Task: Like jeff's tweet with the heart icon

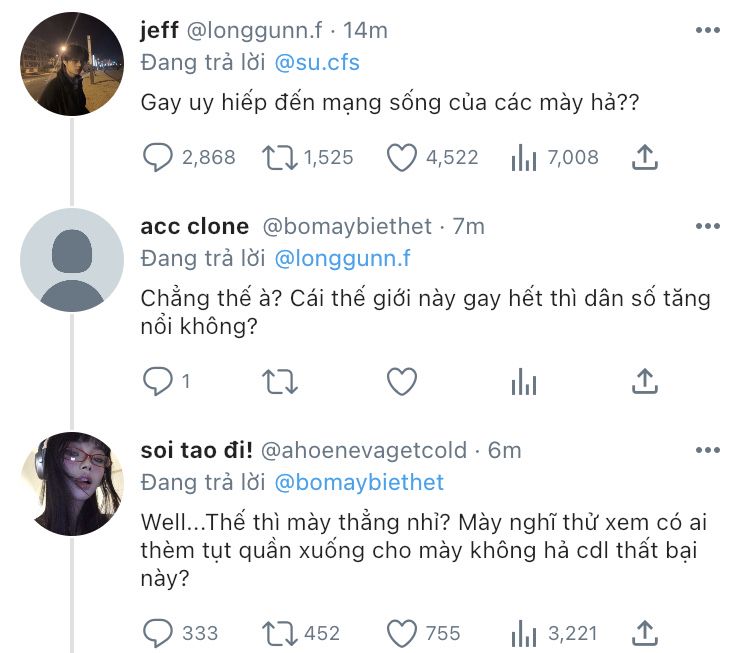Action: 401,157
